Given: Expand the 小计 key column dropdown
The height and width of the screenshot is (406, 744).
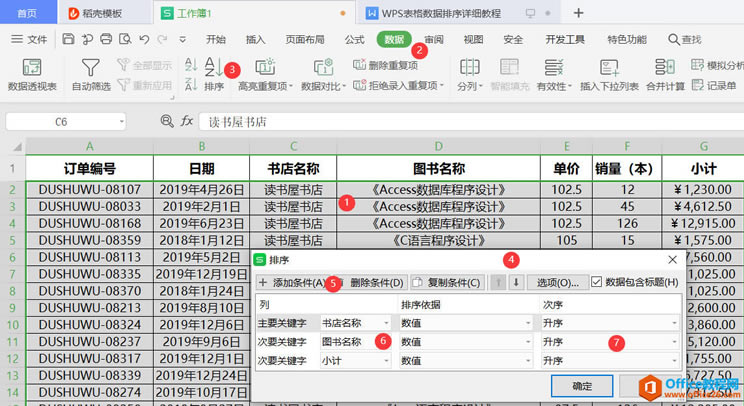Looking at the screenshot, I should 386,361.
